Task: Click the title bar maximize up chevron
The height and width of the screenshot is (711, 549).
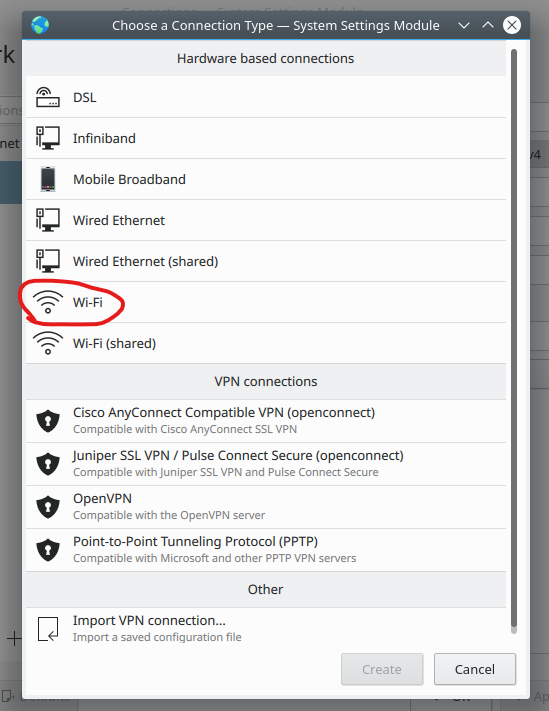Action: [x=488, y=25]
